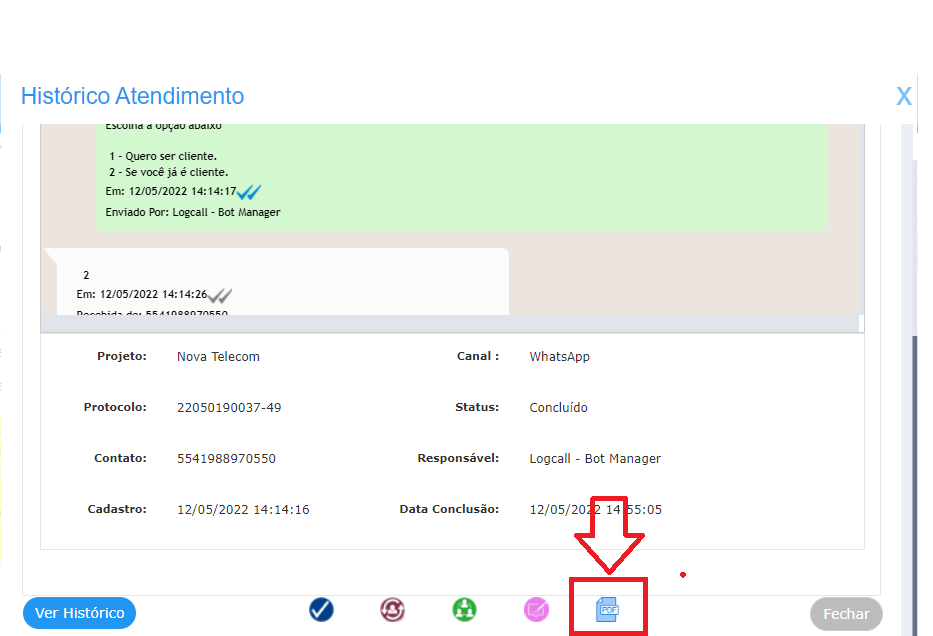Click the responsible value Logcall - Bot Manager
This screenshot has width=933, height=636.
pos(595,459)
